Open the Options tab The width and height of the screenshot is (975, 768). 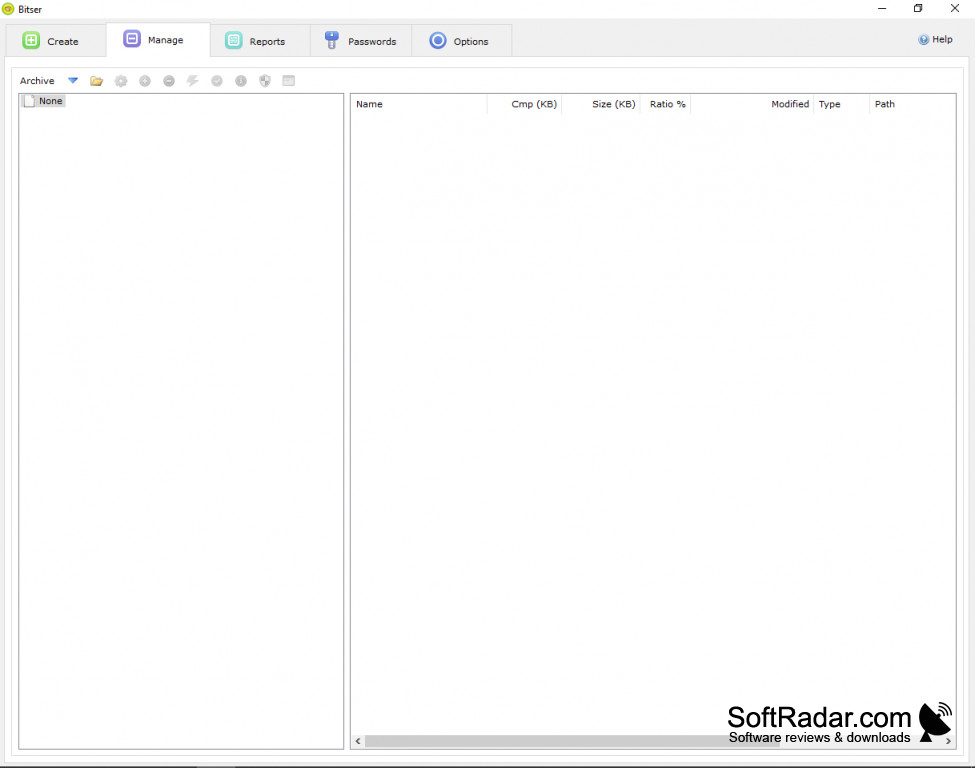[461, 41]
